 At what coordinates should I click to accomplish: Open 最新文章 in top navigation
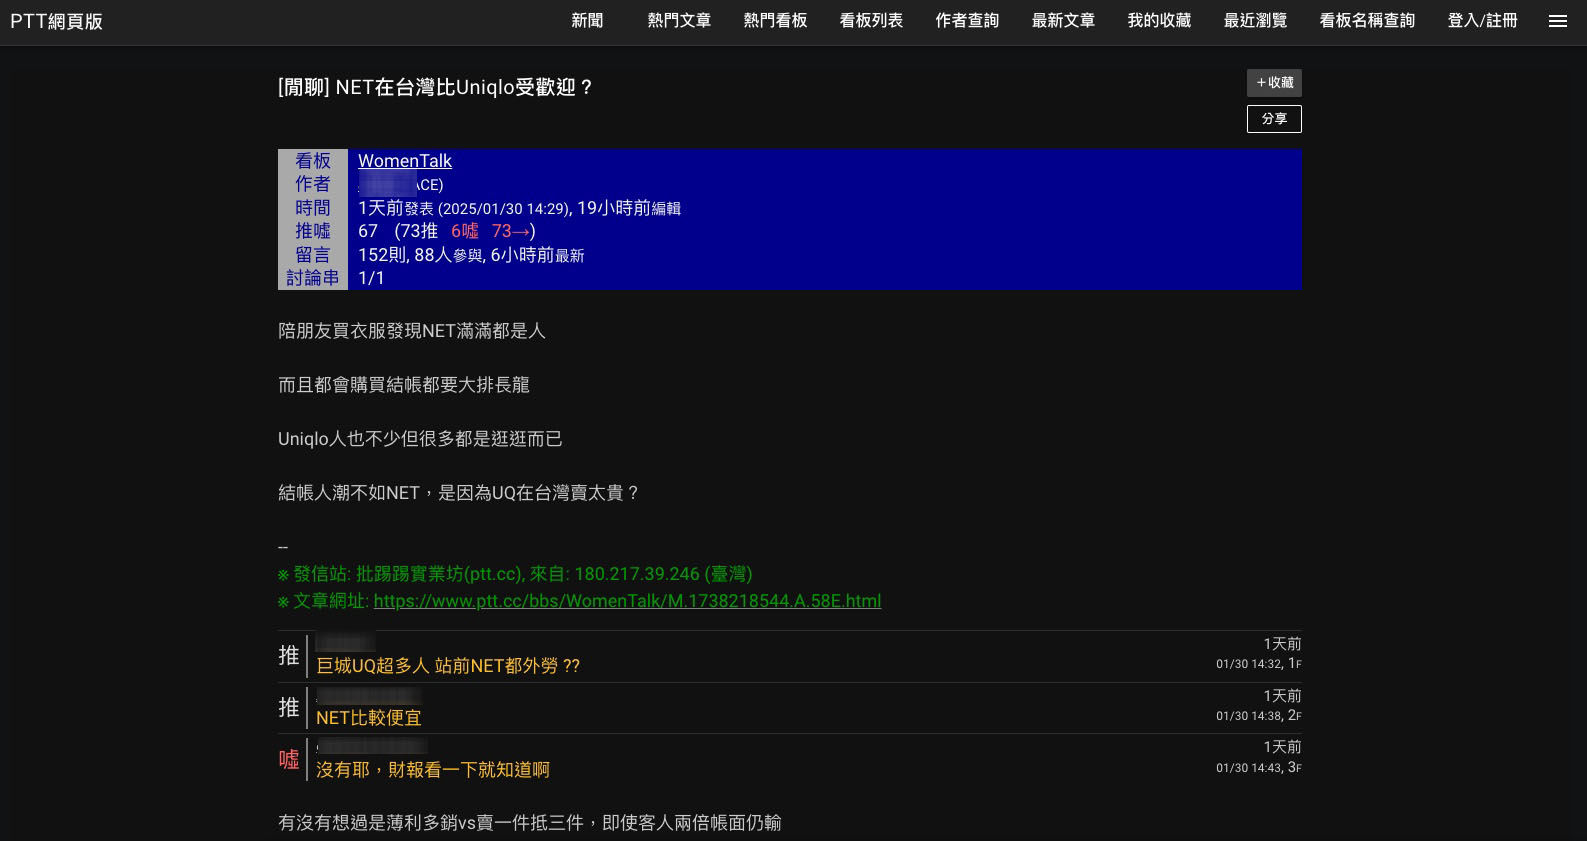[1063, 21]
